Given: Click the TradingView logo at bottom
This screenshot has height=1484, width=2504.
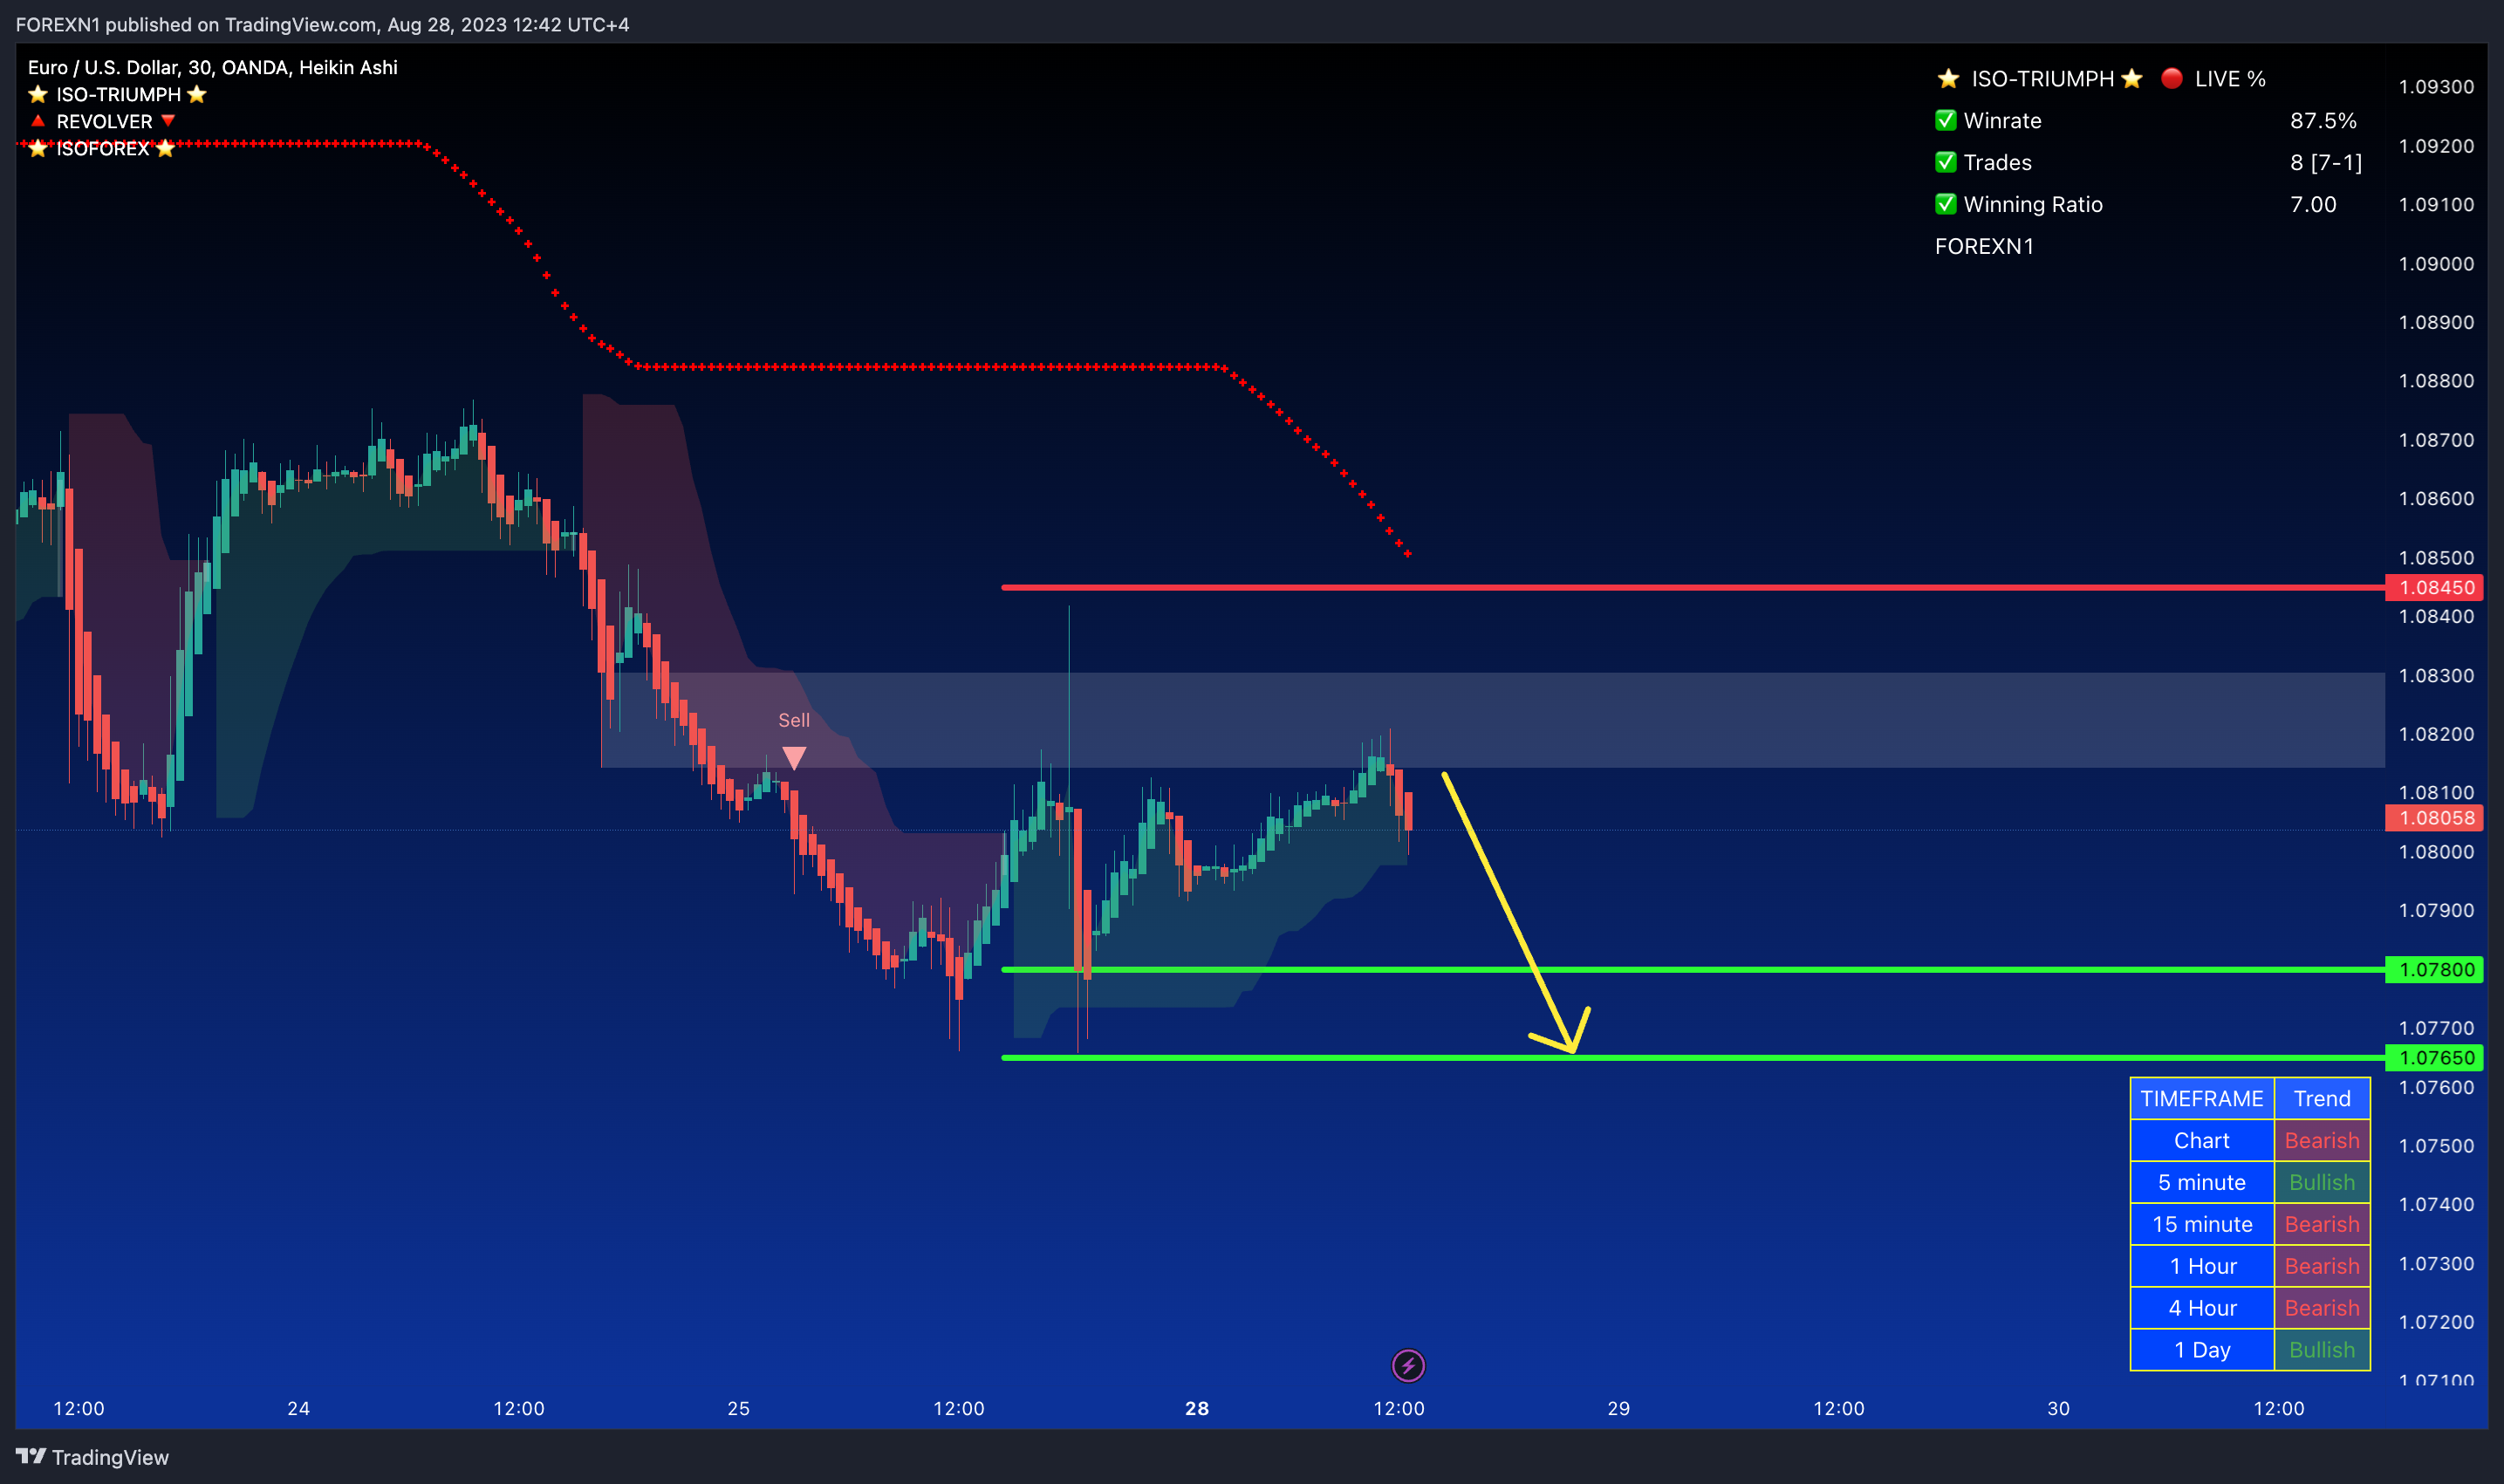Looking at the screenshot, I should [92, 1457].
